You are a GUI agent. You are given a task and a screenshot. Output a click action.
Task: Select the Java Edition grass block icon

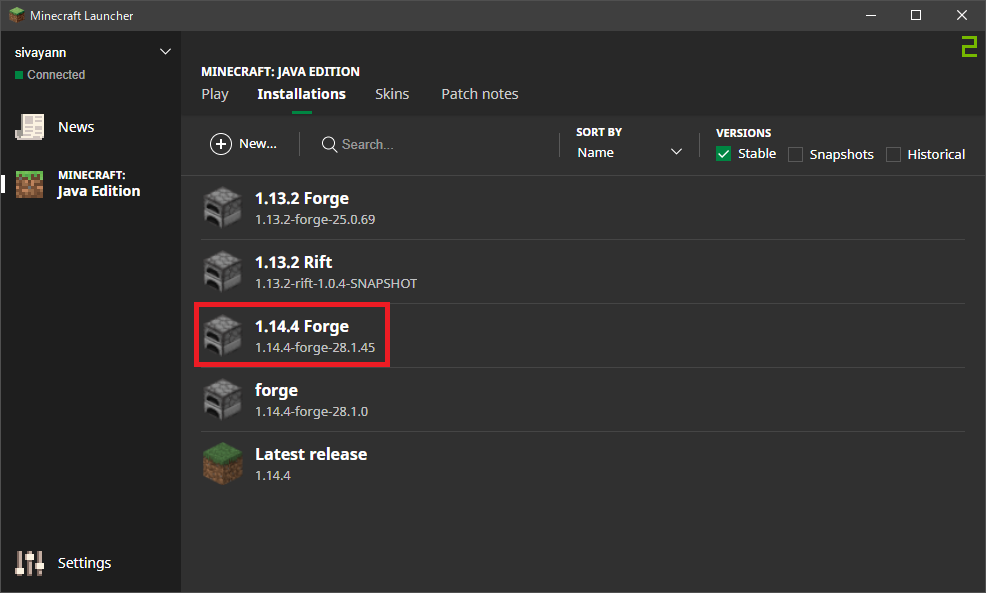click(30, 184)
